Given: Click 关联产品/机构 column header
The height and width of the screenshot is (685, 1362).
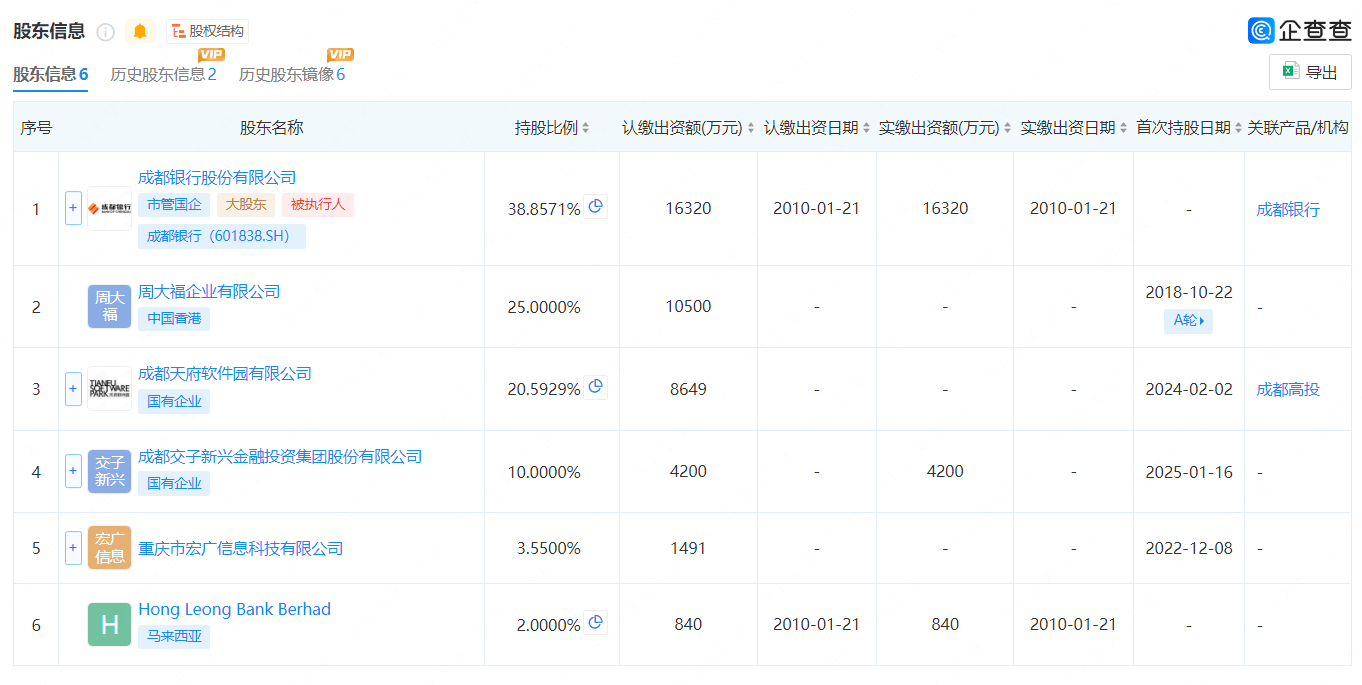Looking at the screenshot, I should click(1298, 128).
